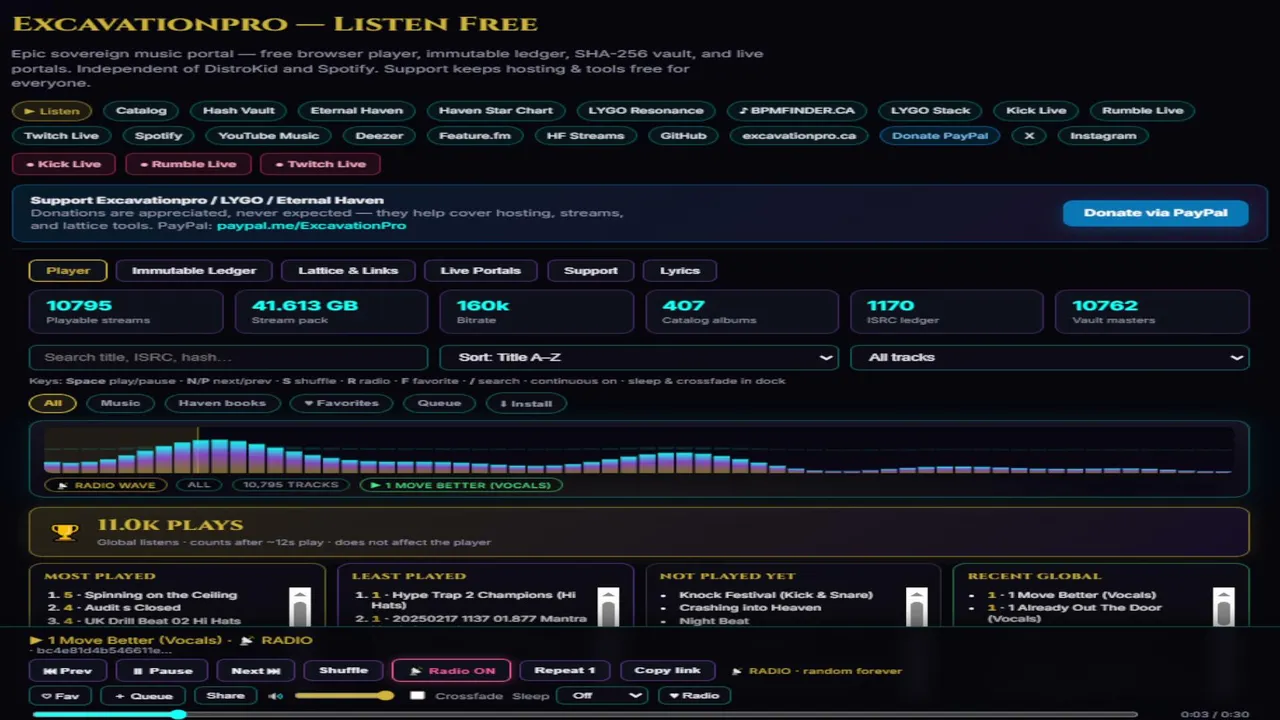The width and height of the screenshot is (1280, 720).
Task: Switch to the Lyrics tab
Action: coord(680,271)
